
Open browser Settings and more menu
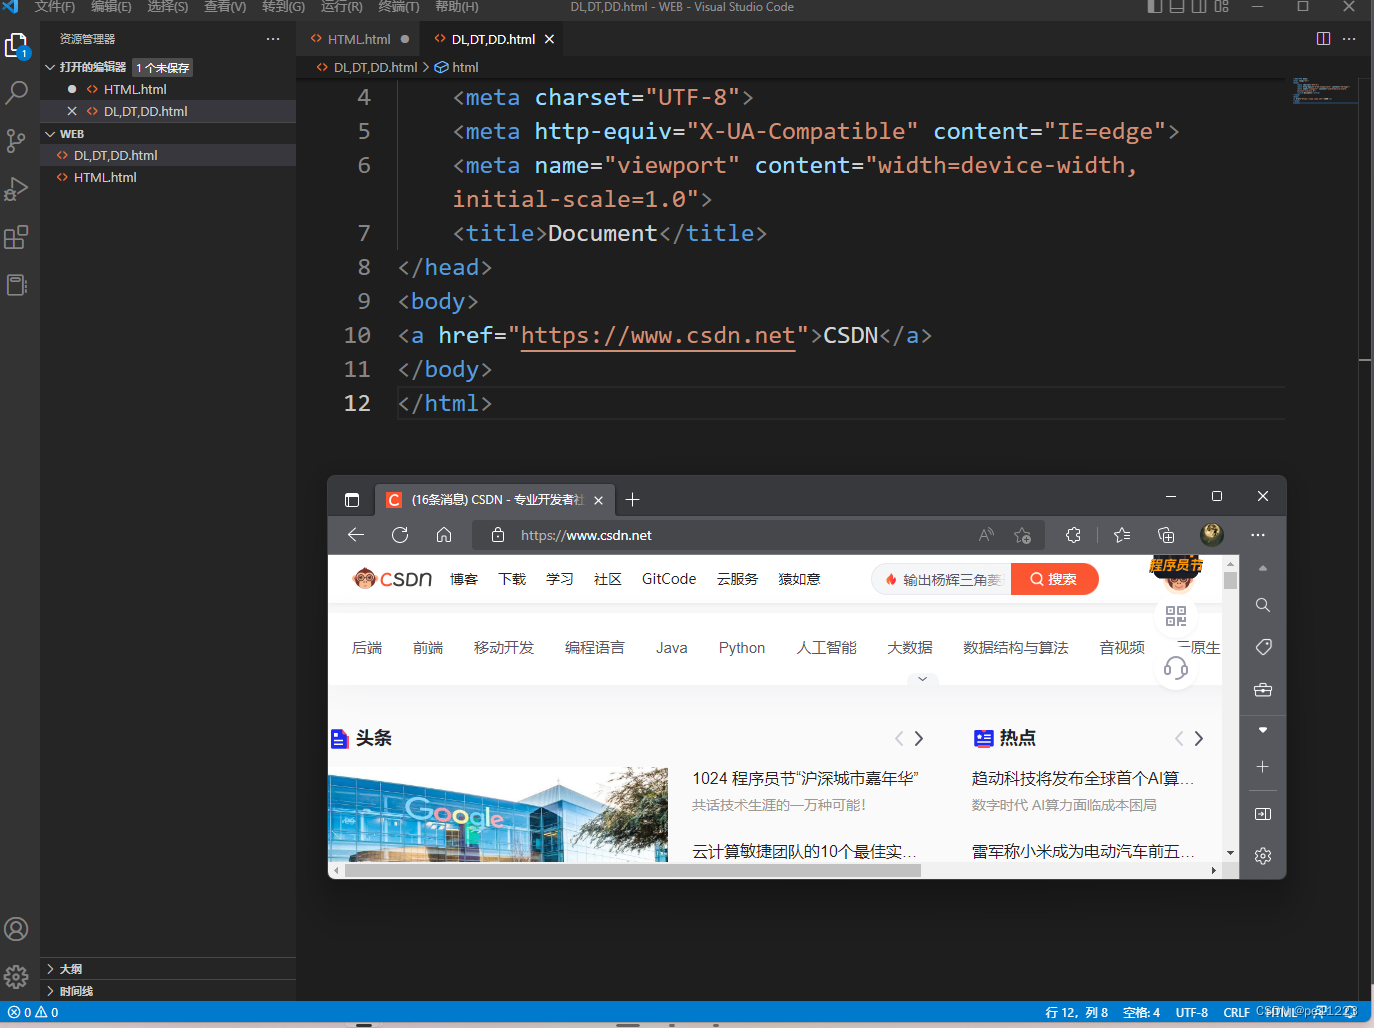pyautogui.click(x=1258, y=535)
